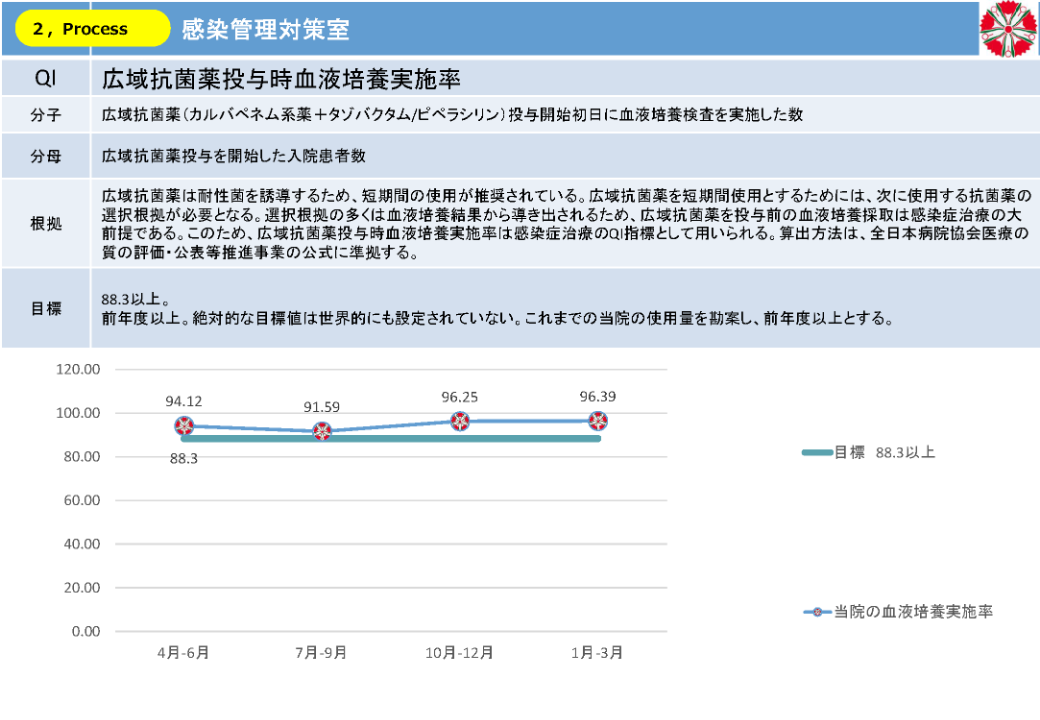
Task: Select the 7月-9月 data point marker
Action: click(322, 432)
